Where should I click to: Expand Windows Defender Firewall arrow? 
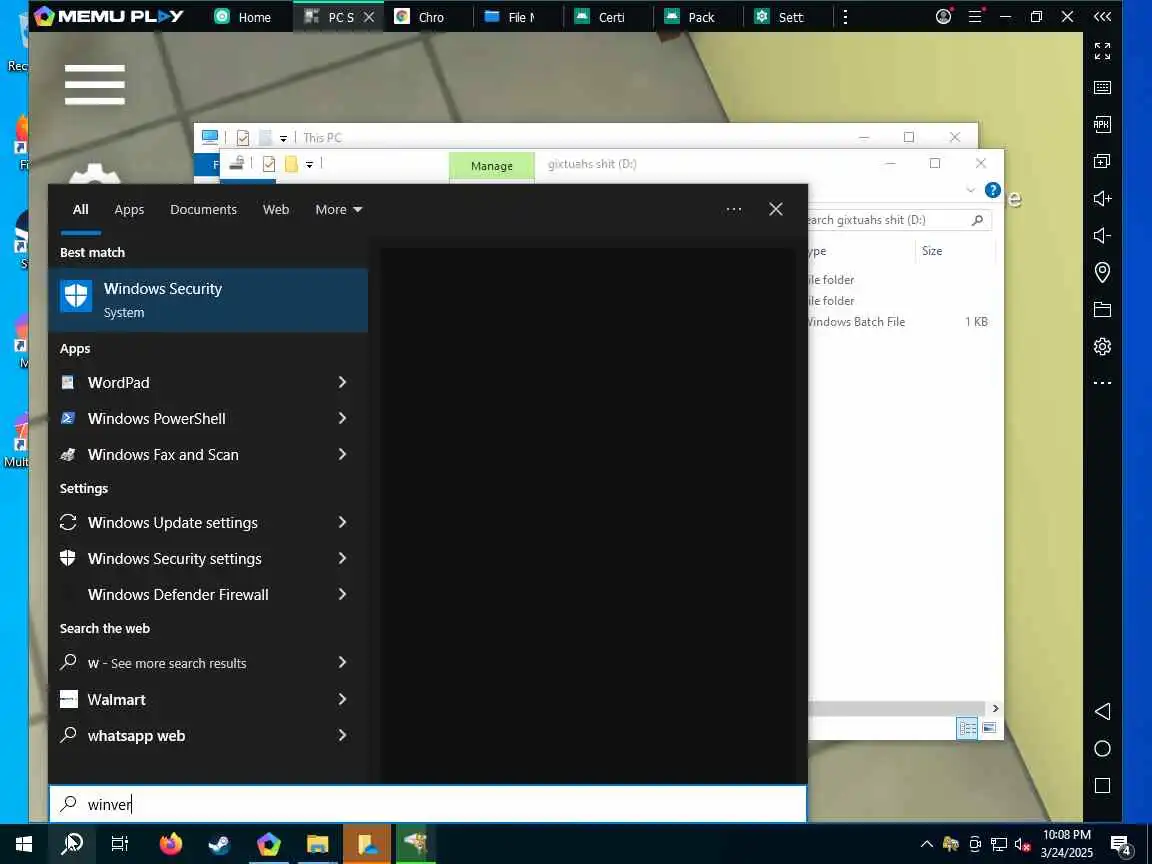(x=342, y=594)
